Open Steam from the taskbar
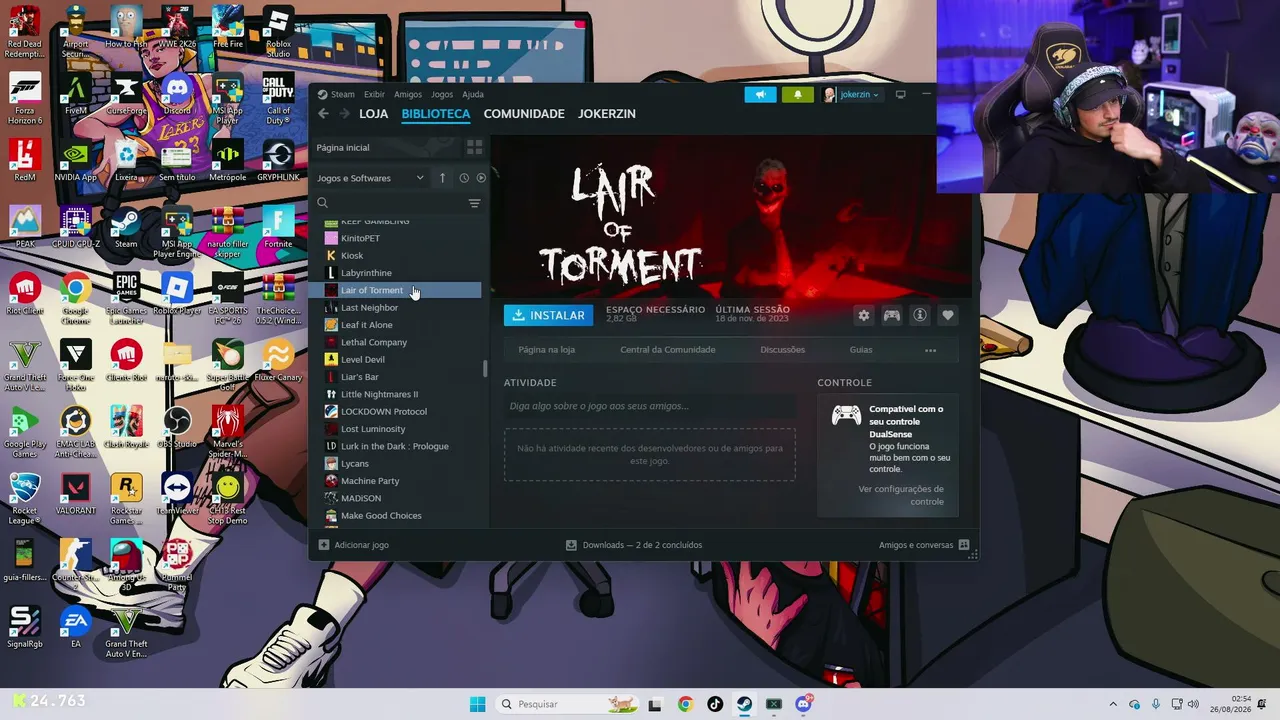Screen dimensions: 1280x720 [744, 704]
